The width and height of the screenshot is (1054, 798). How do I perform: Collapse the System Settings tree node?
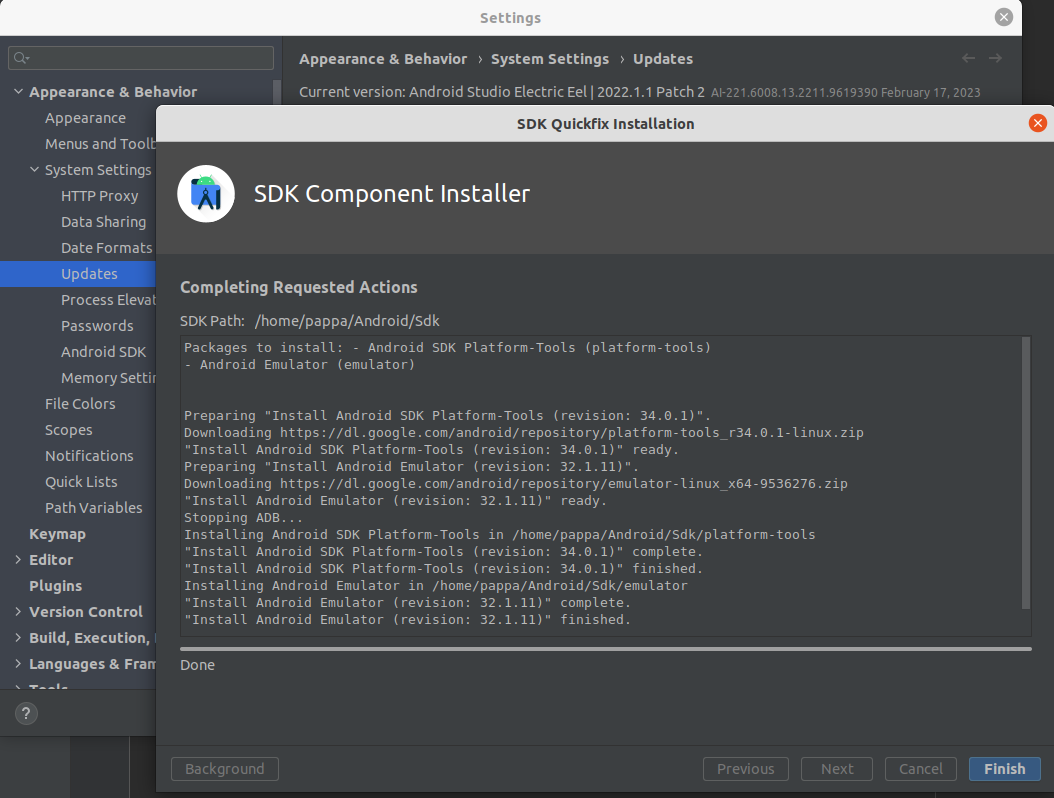[x=34, y=169]
